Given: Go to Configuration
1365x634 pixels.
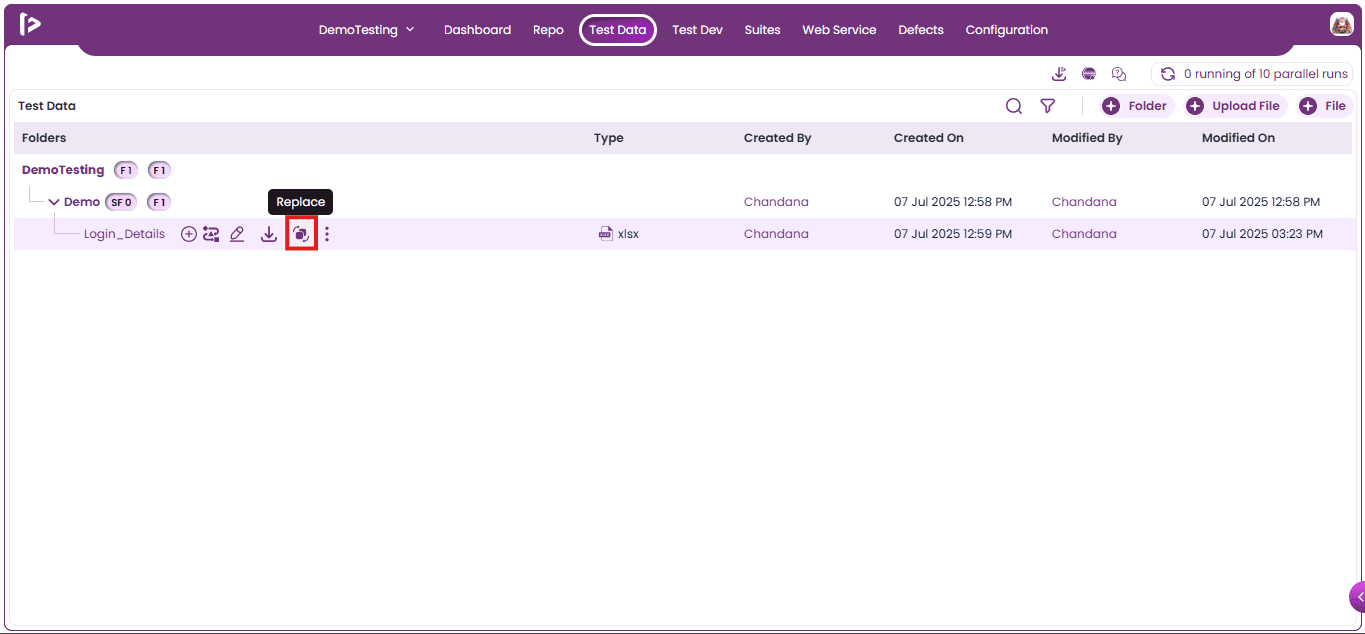Looking at the screenshot, I should tap(1007, 30).
